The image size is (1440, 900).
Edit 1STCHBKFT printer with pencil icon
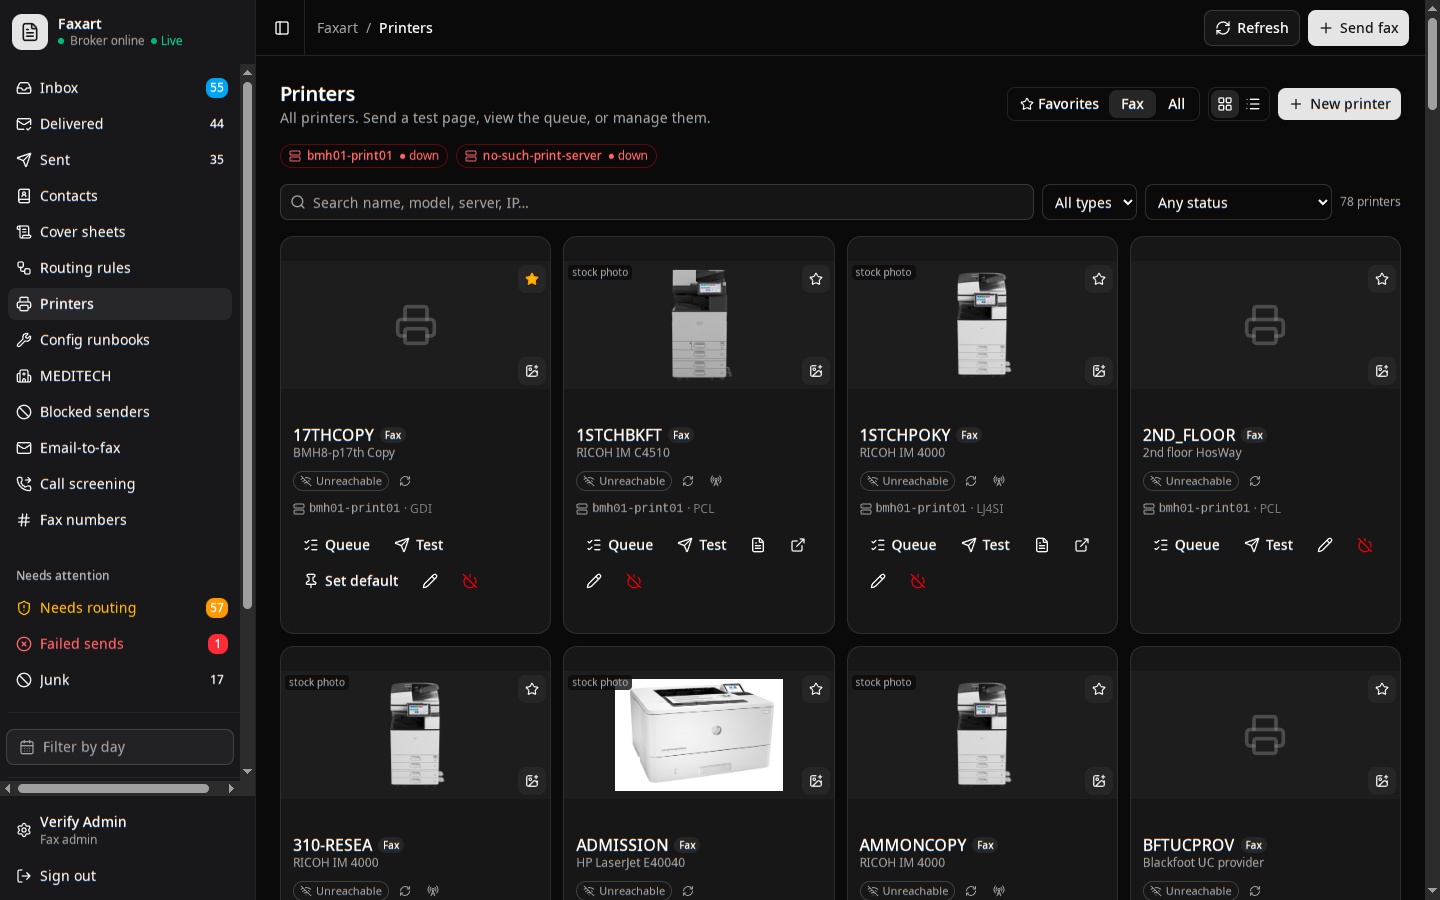point(594,581)
